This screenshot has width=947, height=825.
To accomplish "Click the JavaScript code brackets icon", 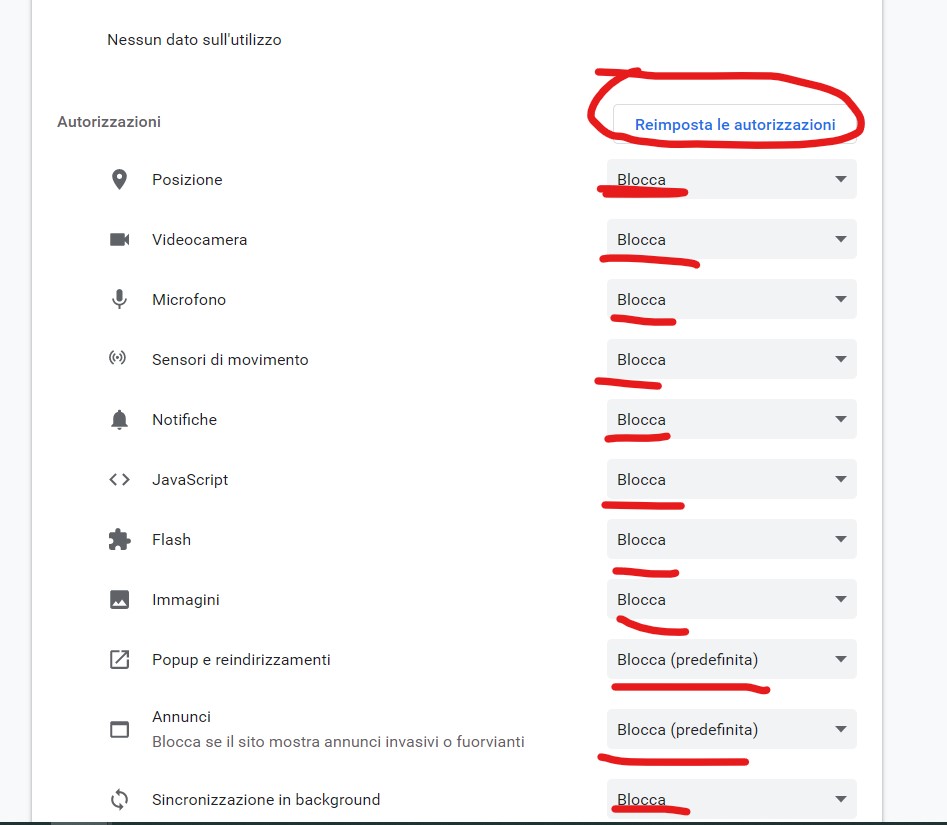I will [119, 479].
